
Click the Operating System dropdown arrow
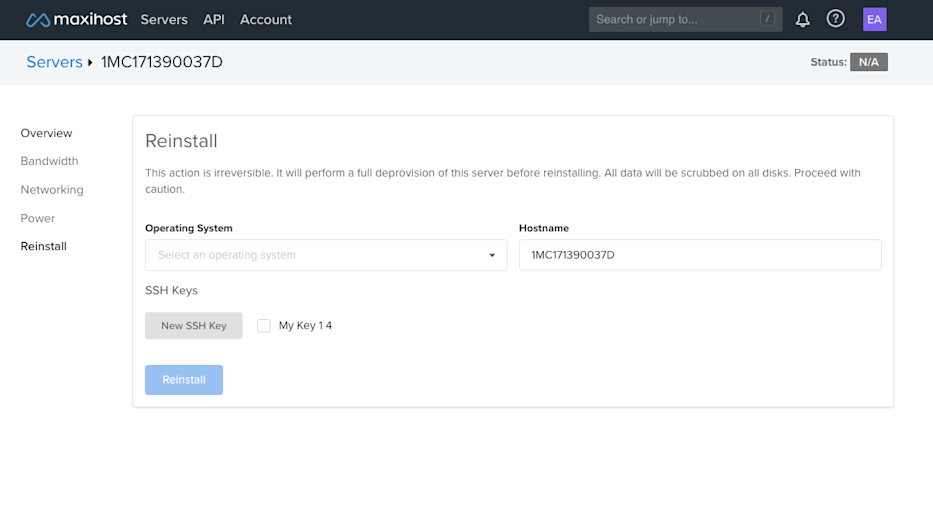[x=492, y=255]
